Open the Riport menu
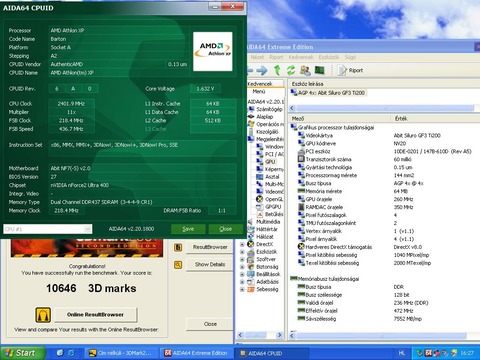Viewport: 480px width, 360px height. point(276,57)
